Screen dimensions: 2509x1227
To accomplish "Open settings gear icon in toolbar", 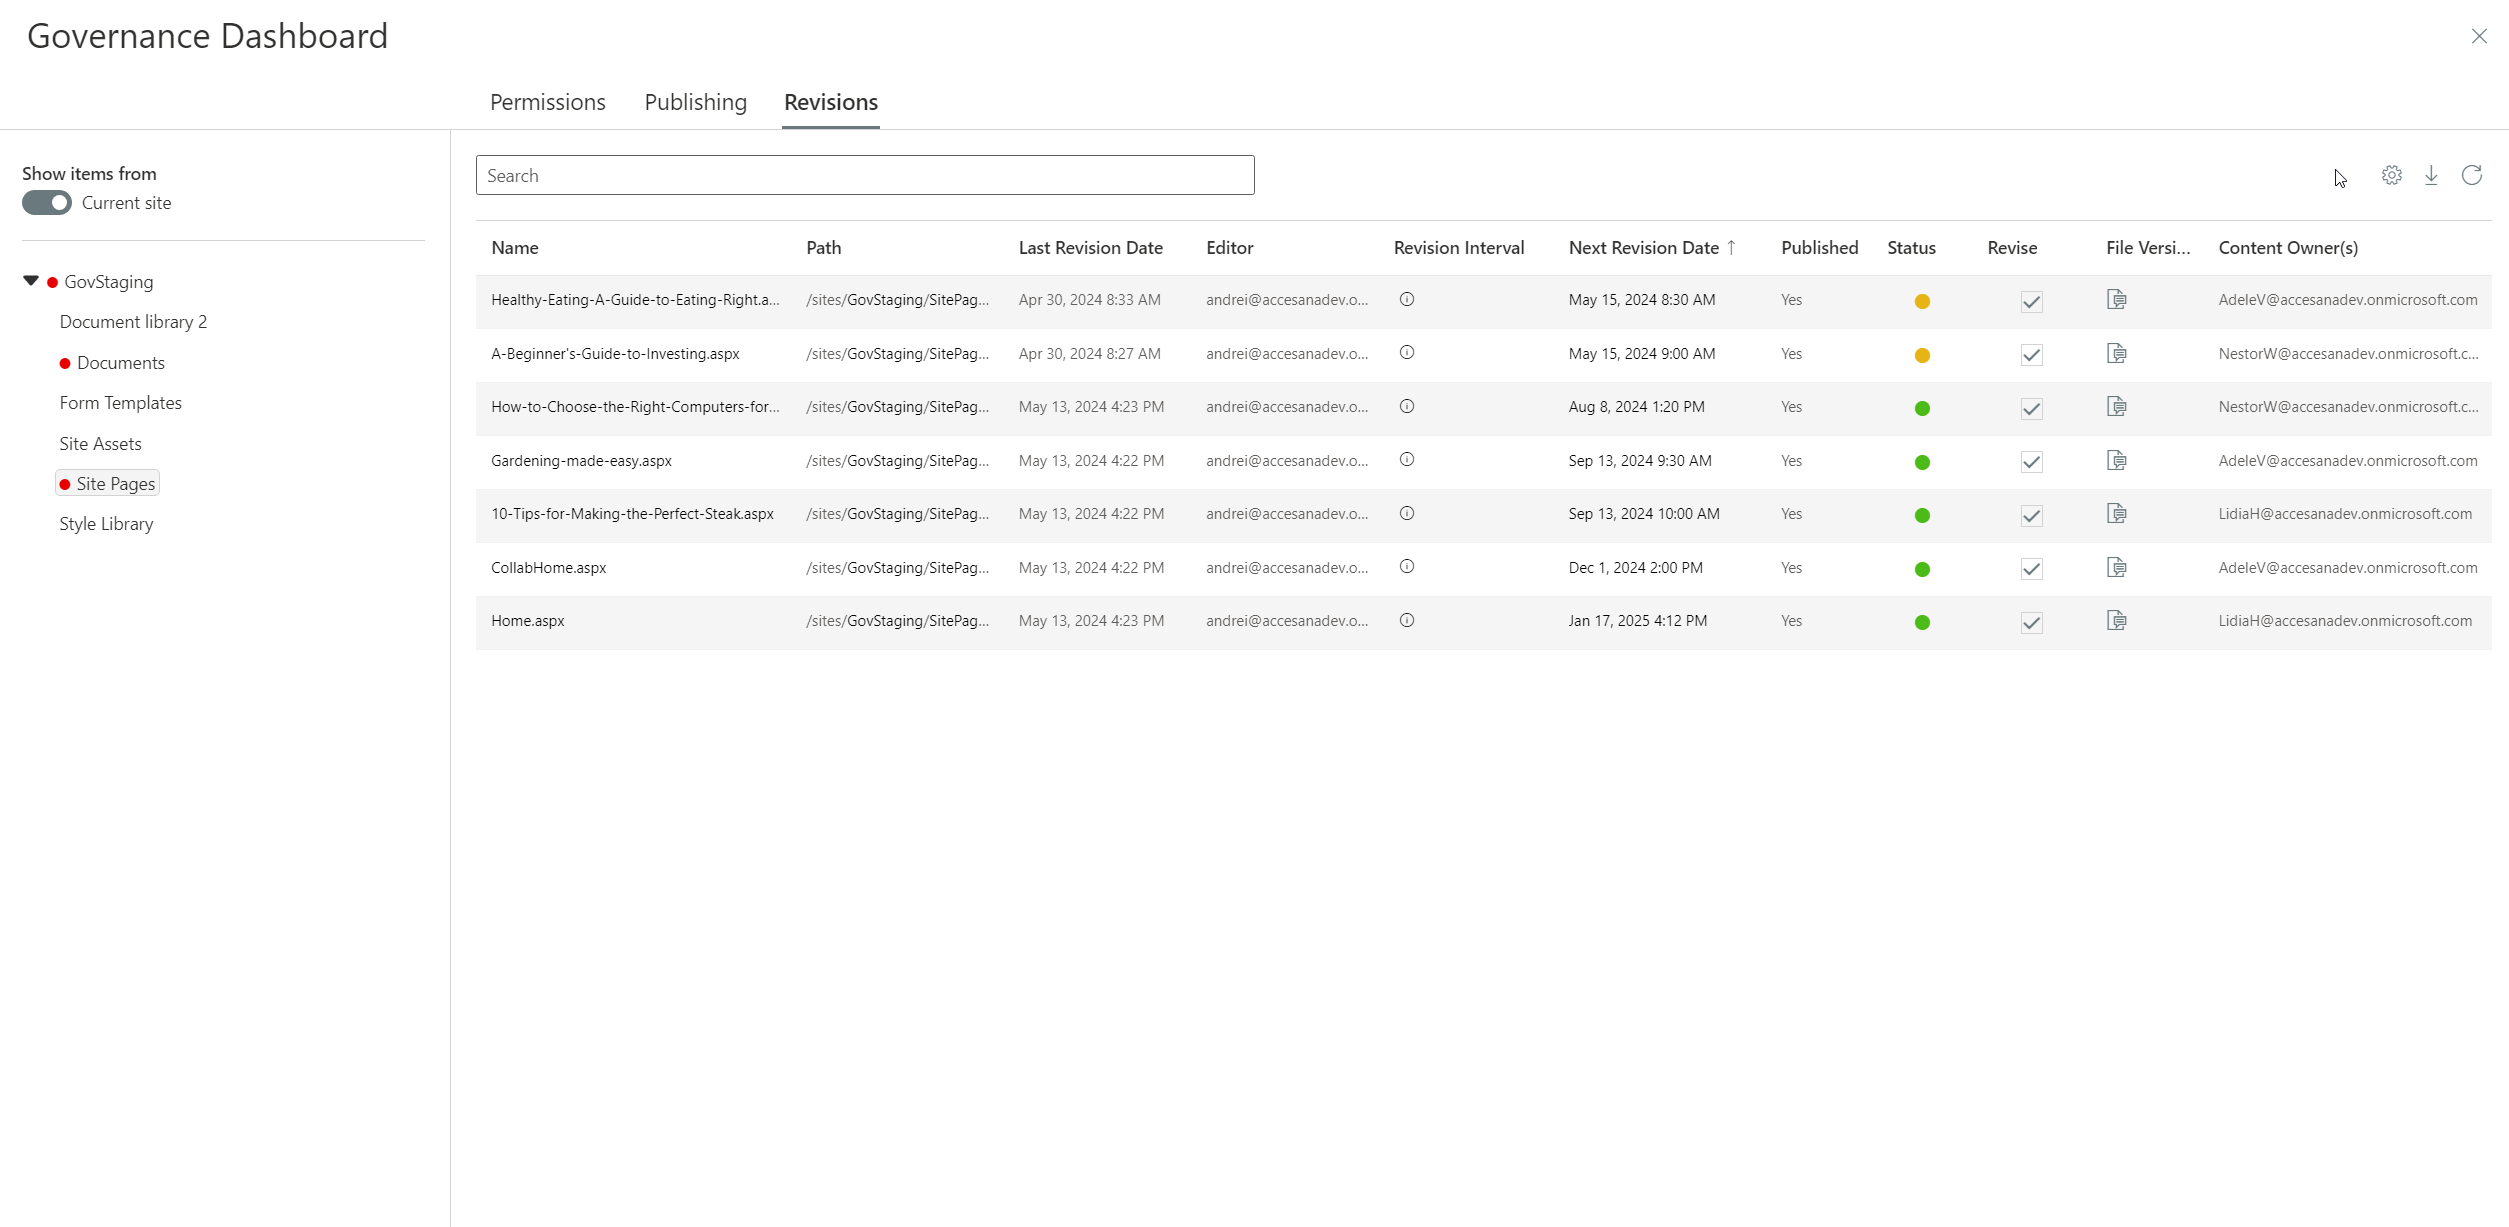I will (x=2391, y=175).
